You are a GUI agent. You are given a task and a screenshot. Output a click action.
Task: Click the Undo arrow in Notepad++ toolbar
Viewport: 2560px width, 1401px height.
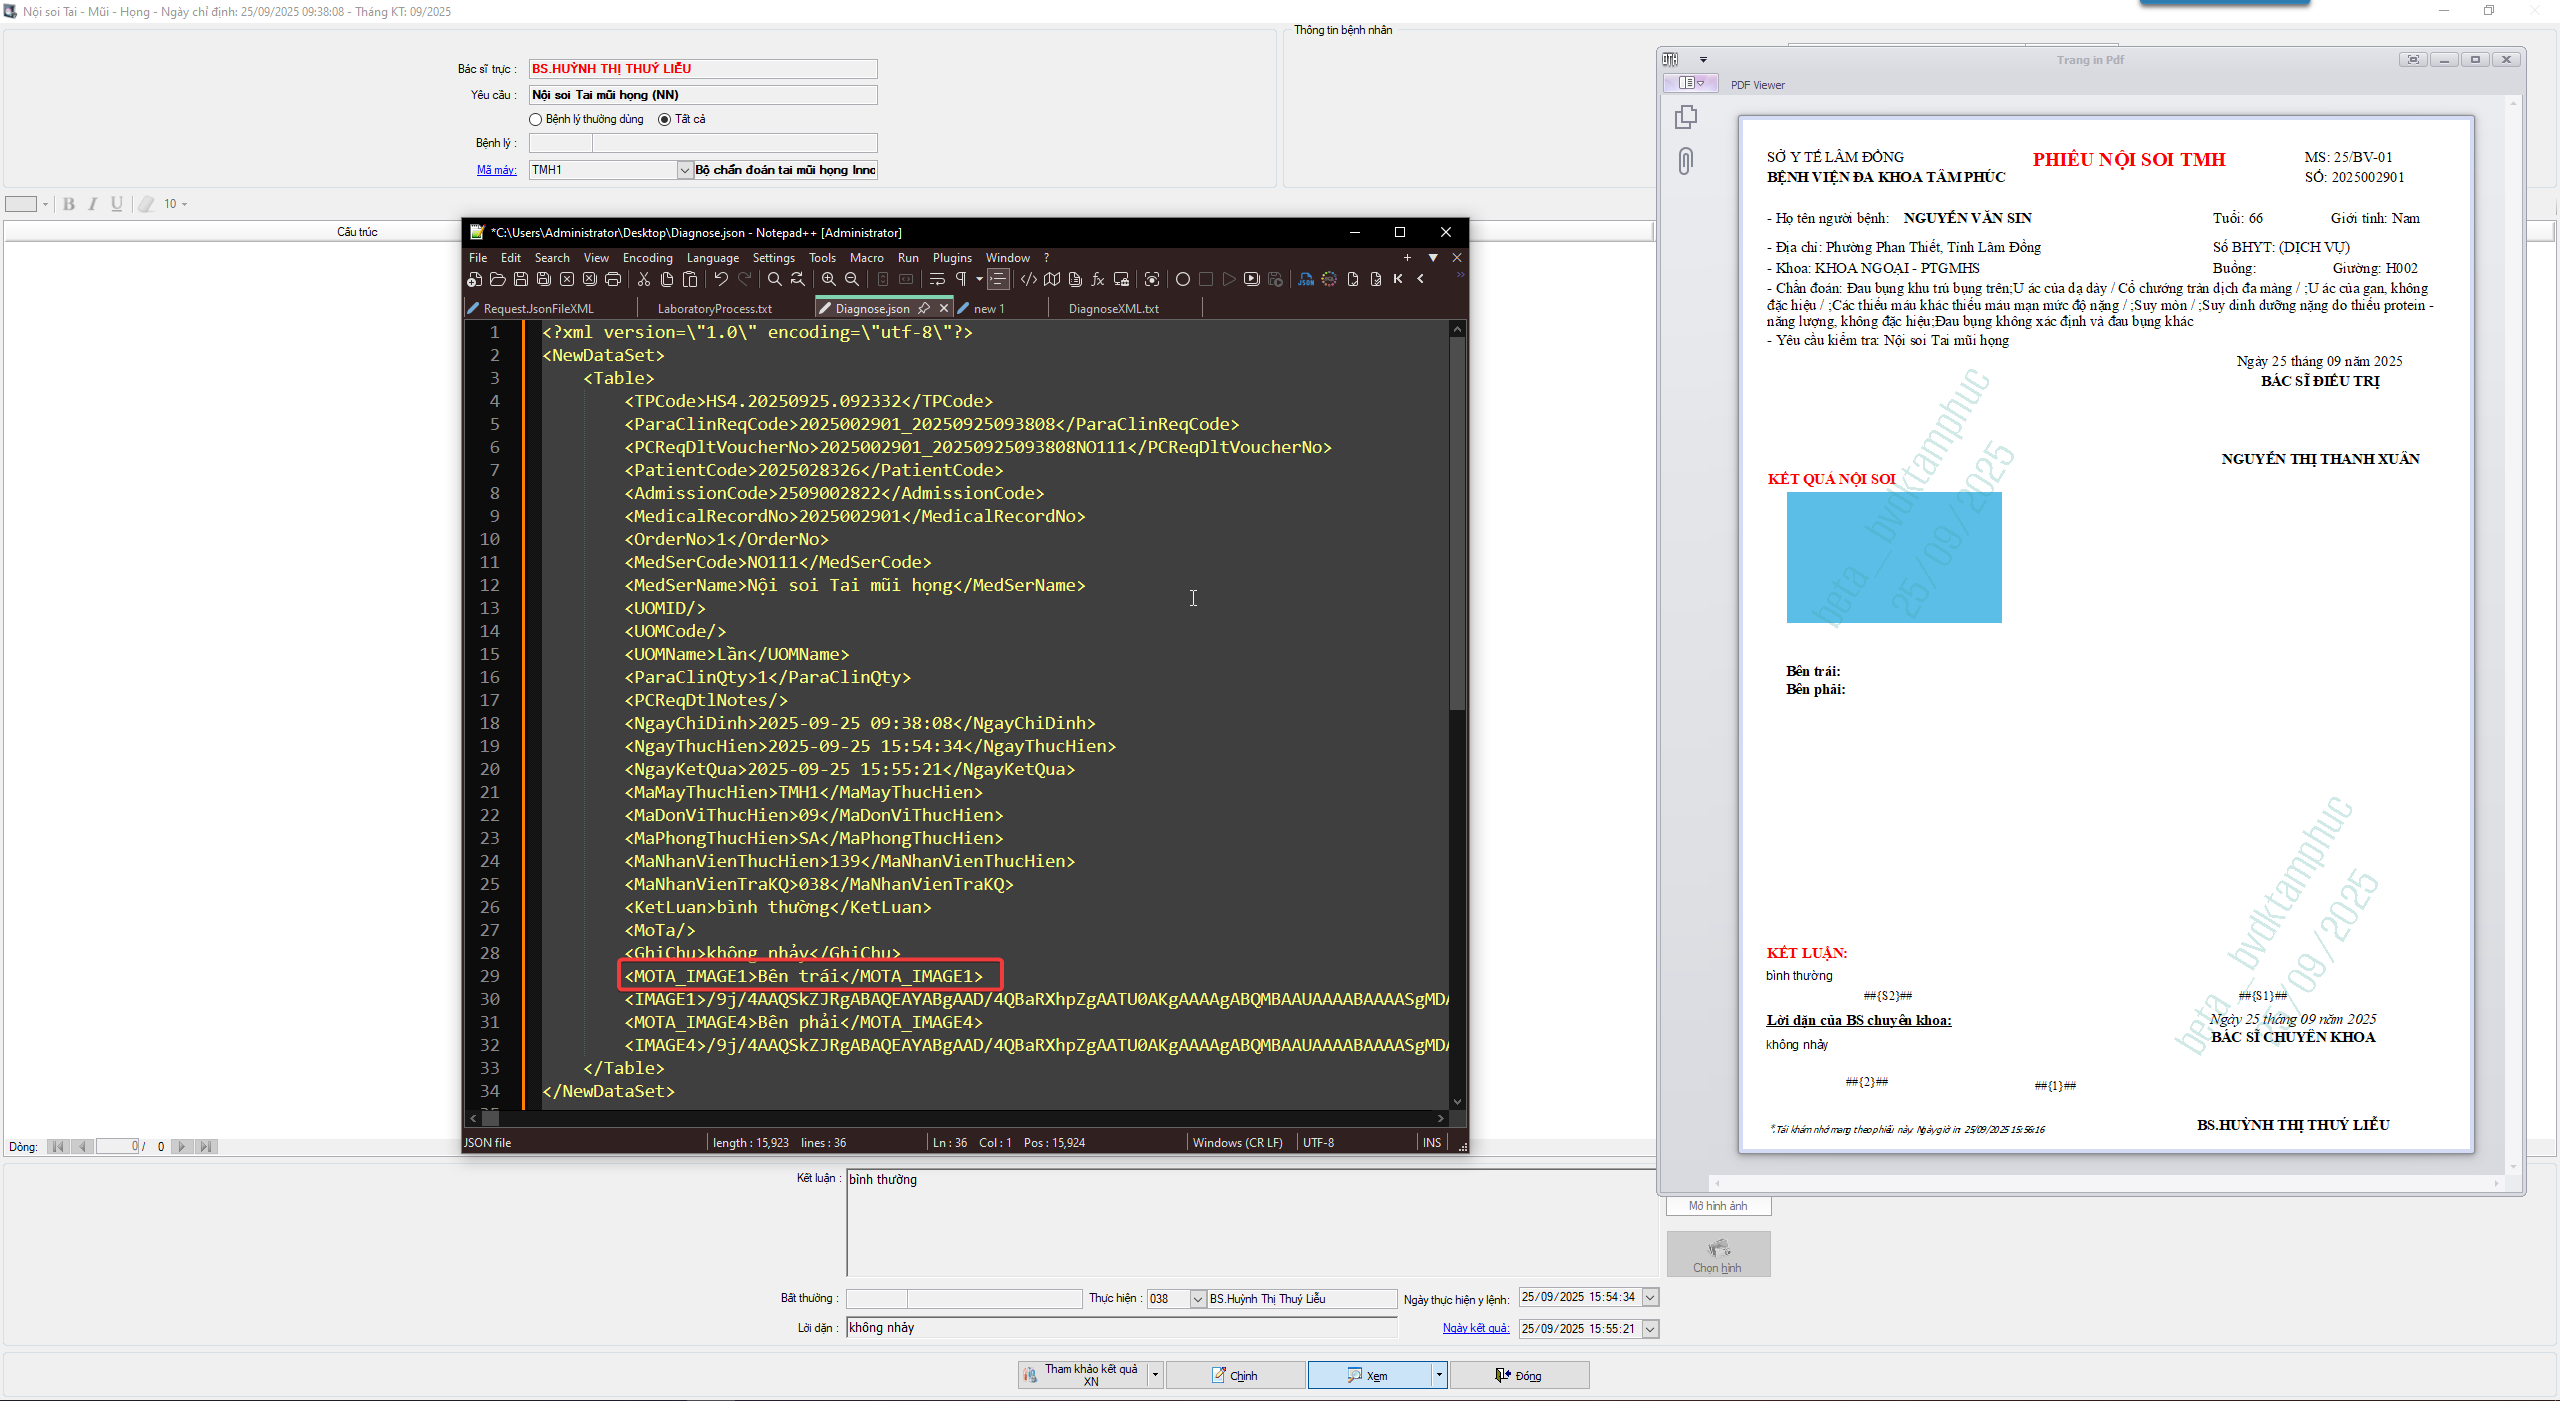point(721,280)
